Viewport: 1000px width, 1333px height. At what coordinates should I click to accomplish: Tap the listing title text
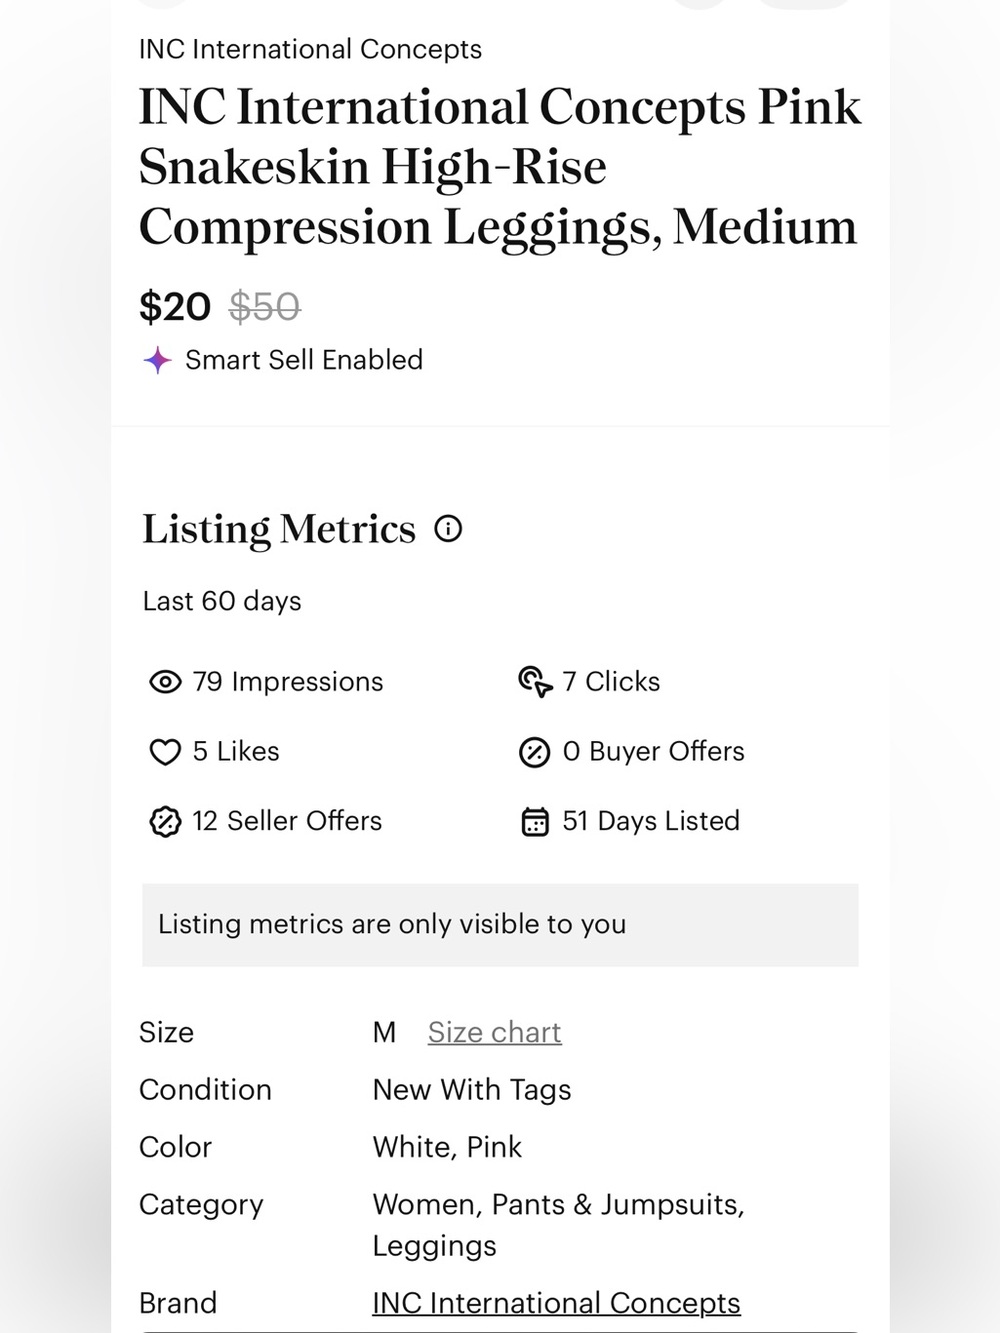(x=499, y=167)
